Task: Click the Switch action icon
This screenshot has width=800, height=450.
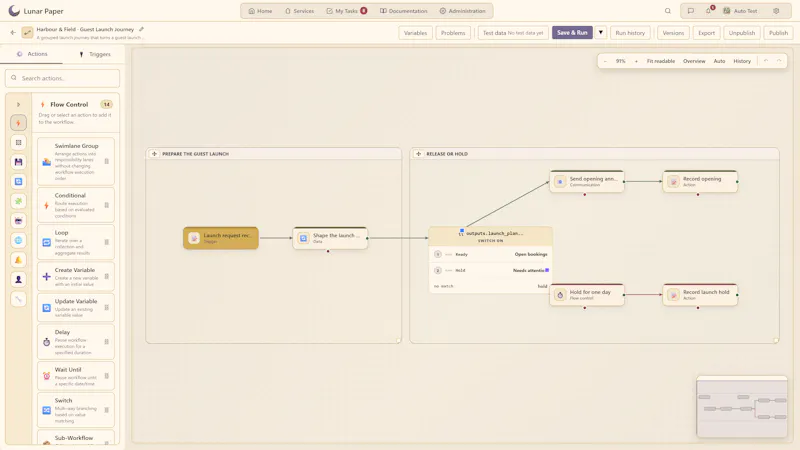Action: [x=46, y=410]
